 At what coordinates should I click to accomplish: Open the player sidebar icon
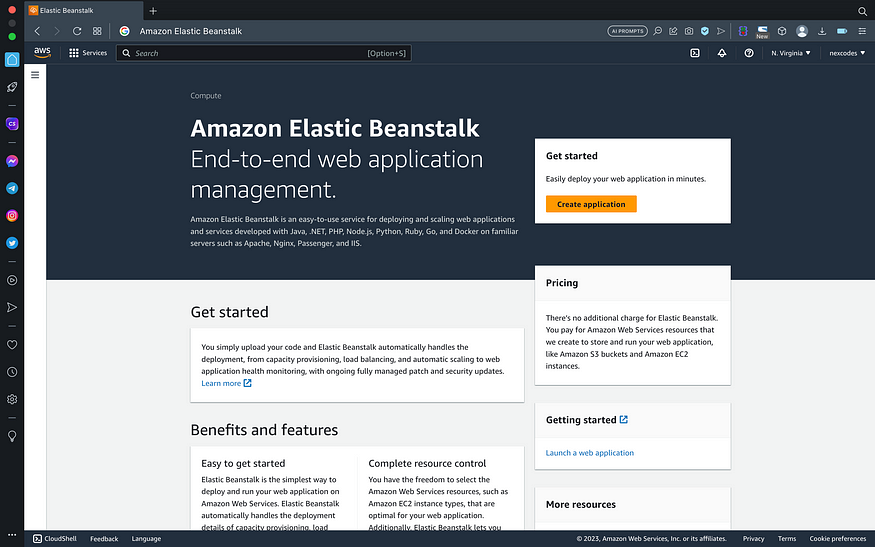[x=12, y=280]
